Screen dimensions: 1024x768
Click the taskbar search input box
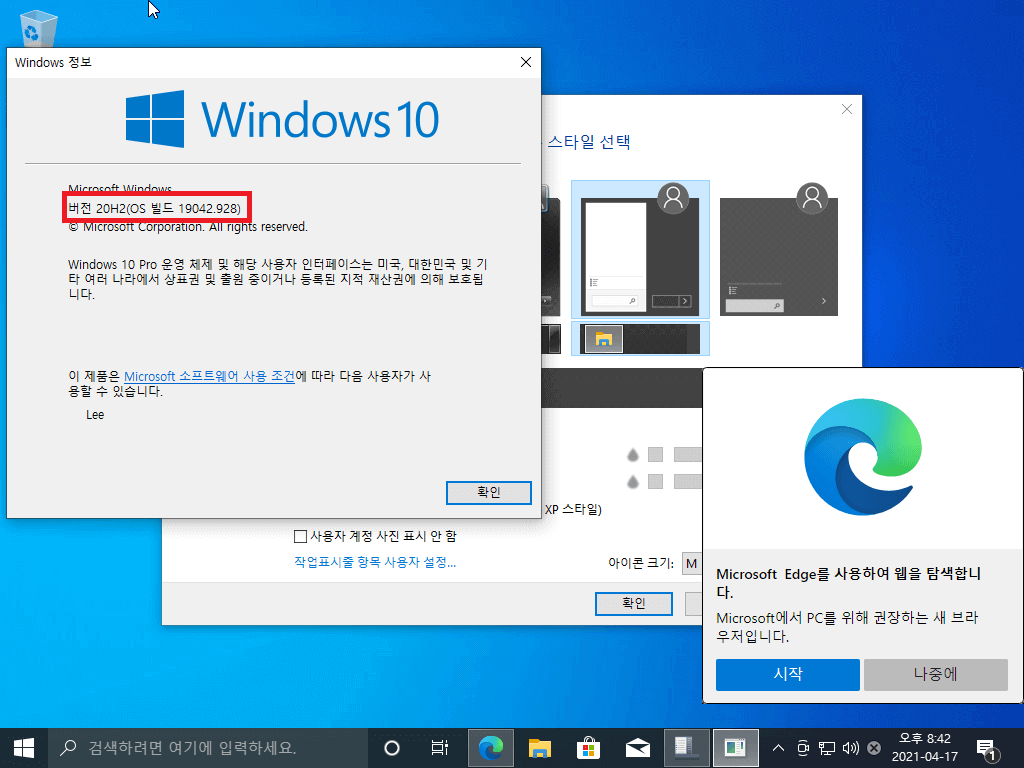click(209, 748)
